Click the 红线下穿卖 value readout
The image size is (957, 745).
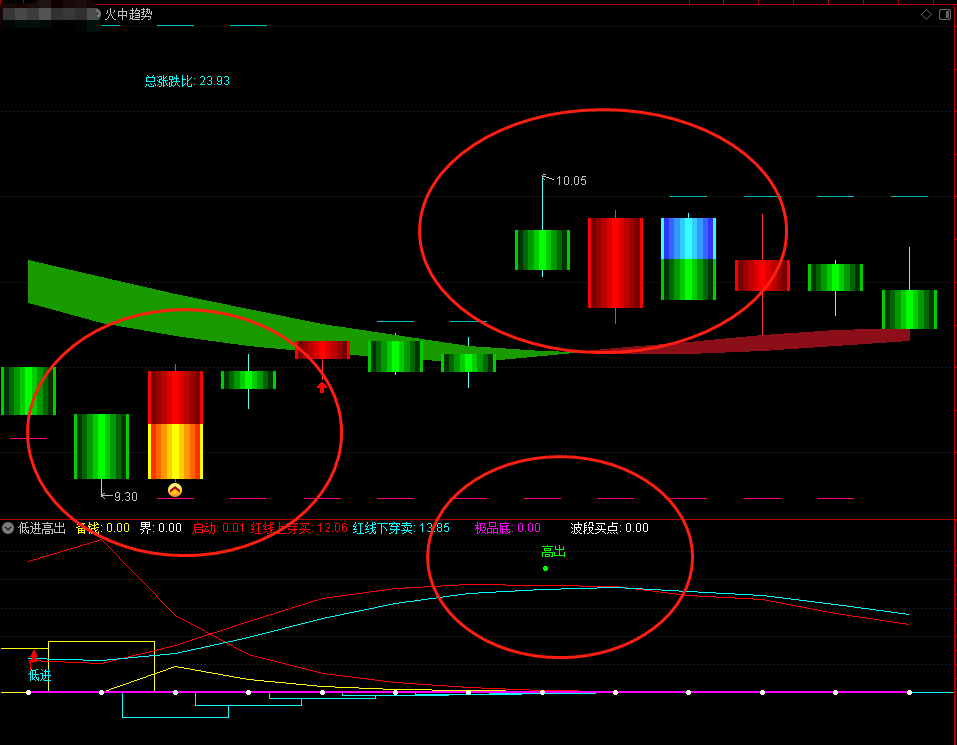tap(401, 528)
